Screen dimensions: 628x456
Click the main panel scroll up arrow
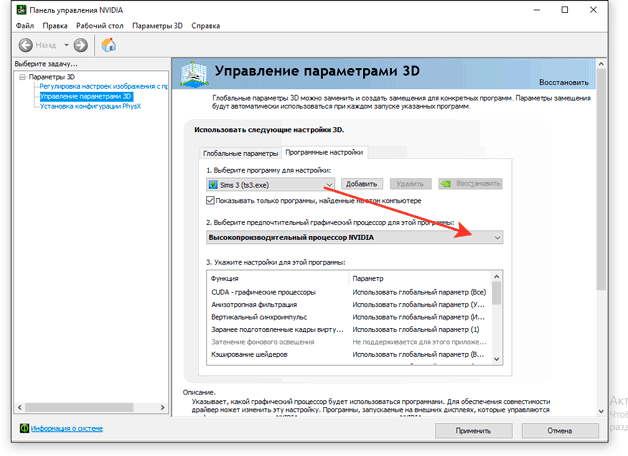[601, 64]
